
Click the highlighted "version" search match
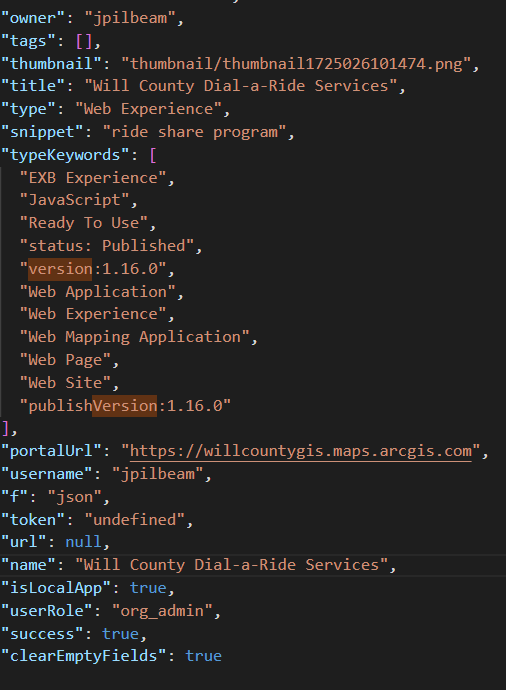(x=60, y=269)
